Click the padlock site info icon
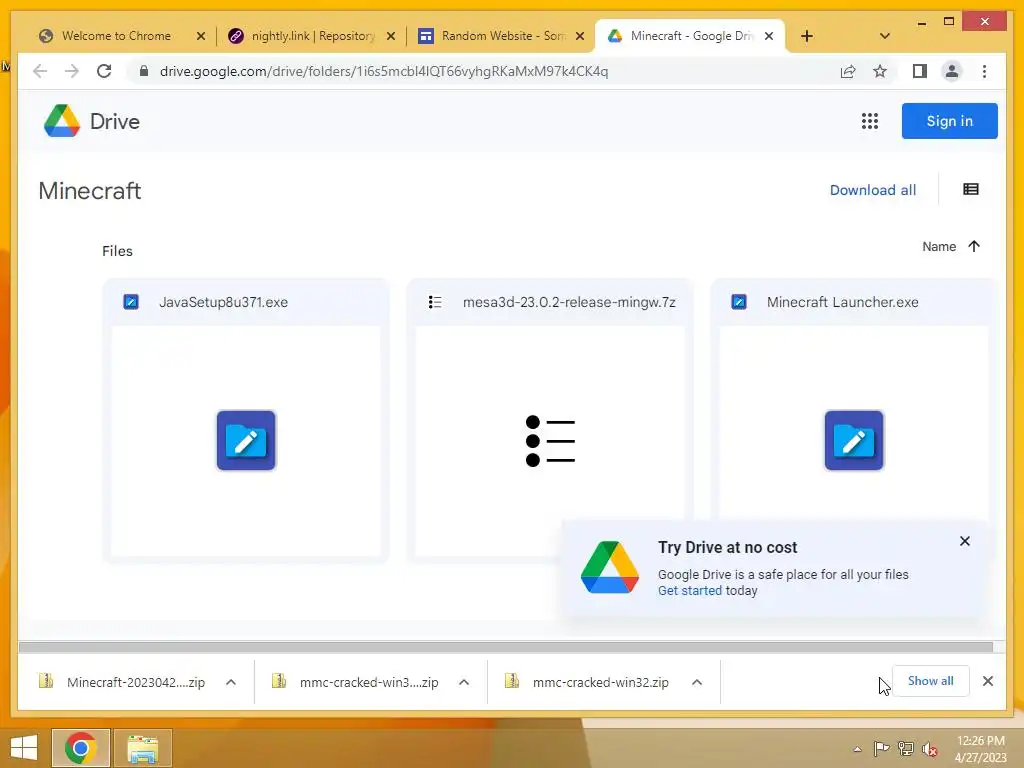Viewport: 1024px width, 768px height. 144,71
